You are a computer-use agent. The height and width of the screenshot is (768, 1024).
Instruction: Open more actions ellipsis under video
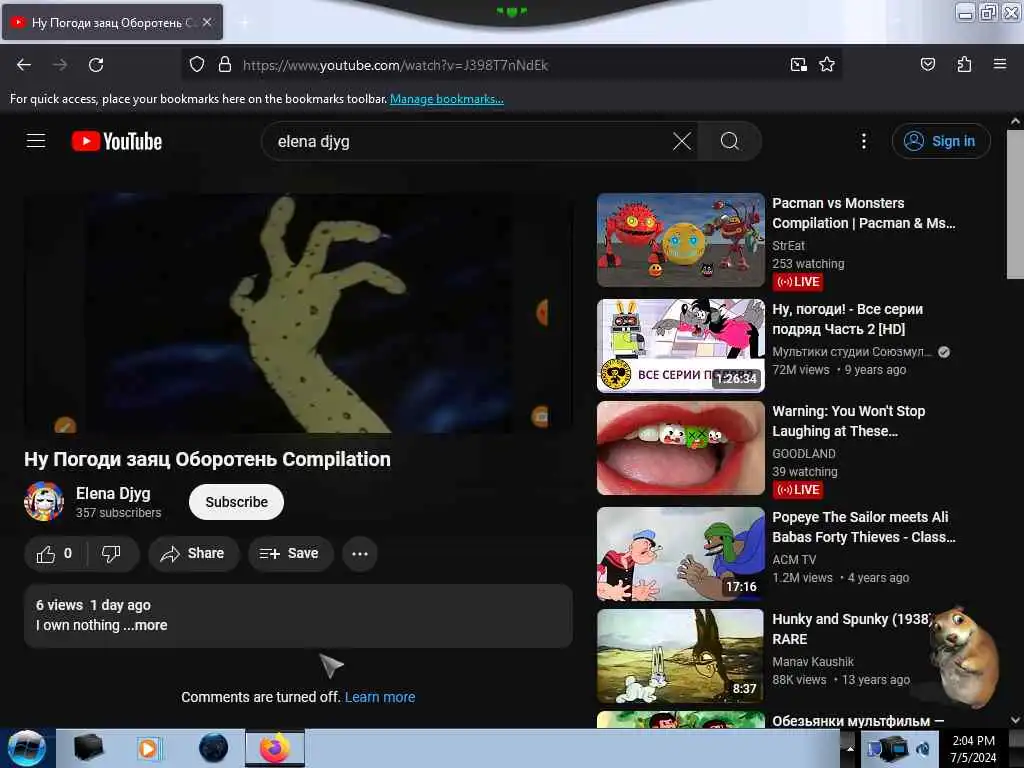coord(360,554)
